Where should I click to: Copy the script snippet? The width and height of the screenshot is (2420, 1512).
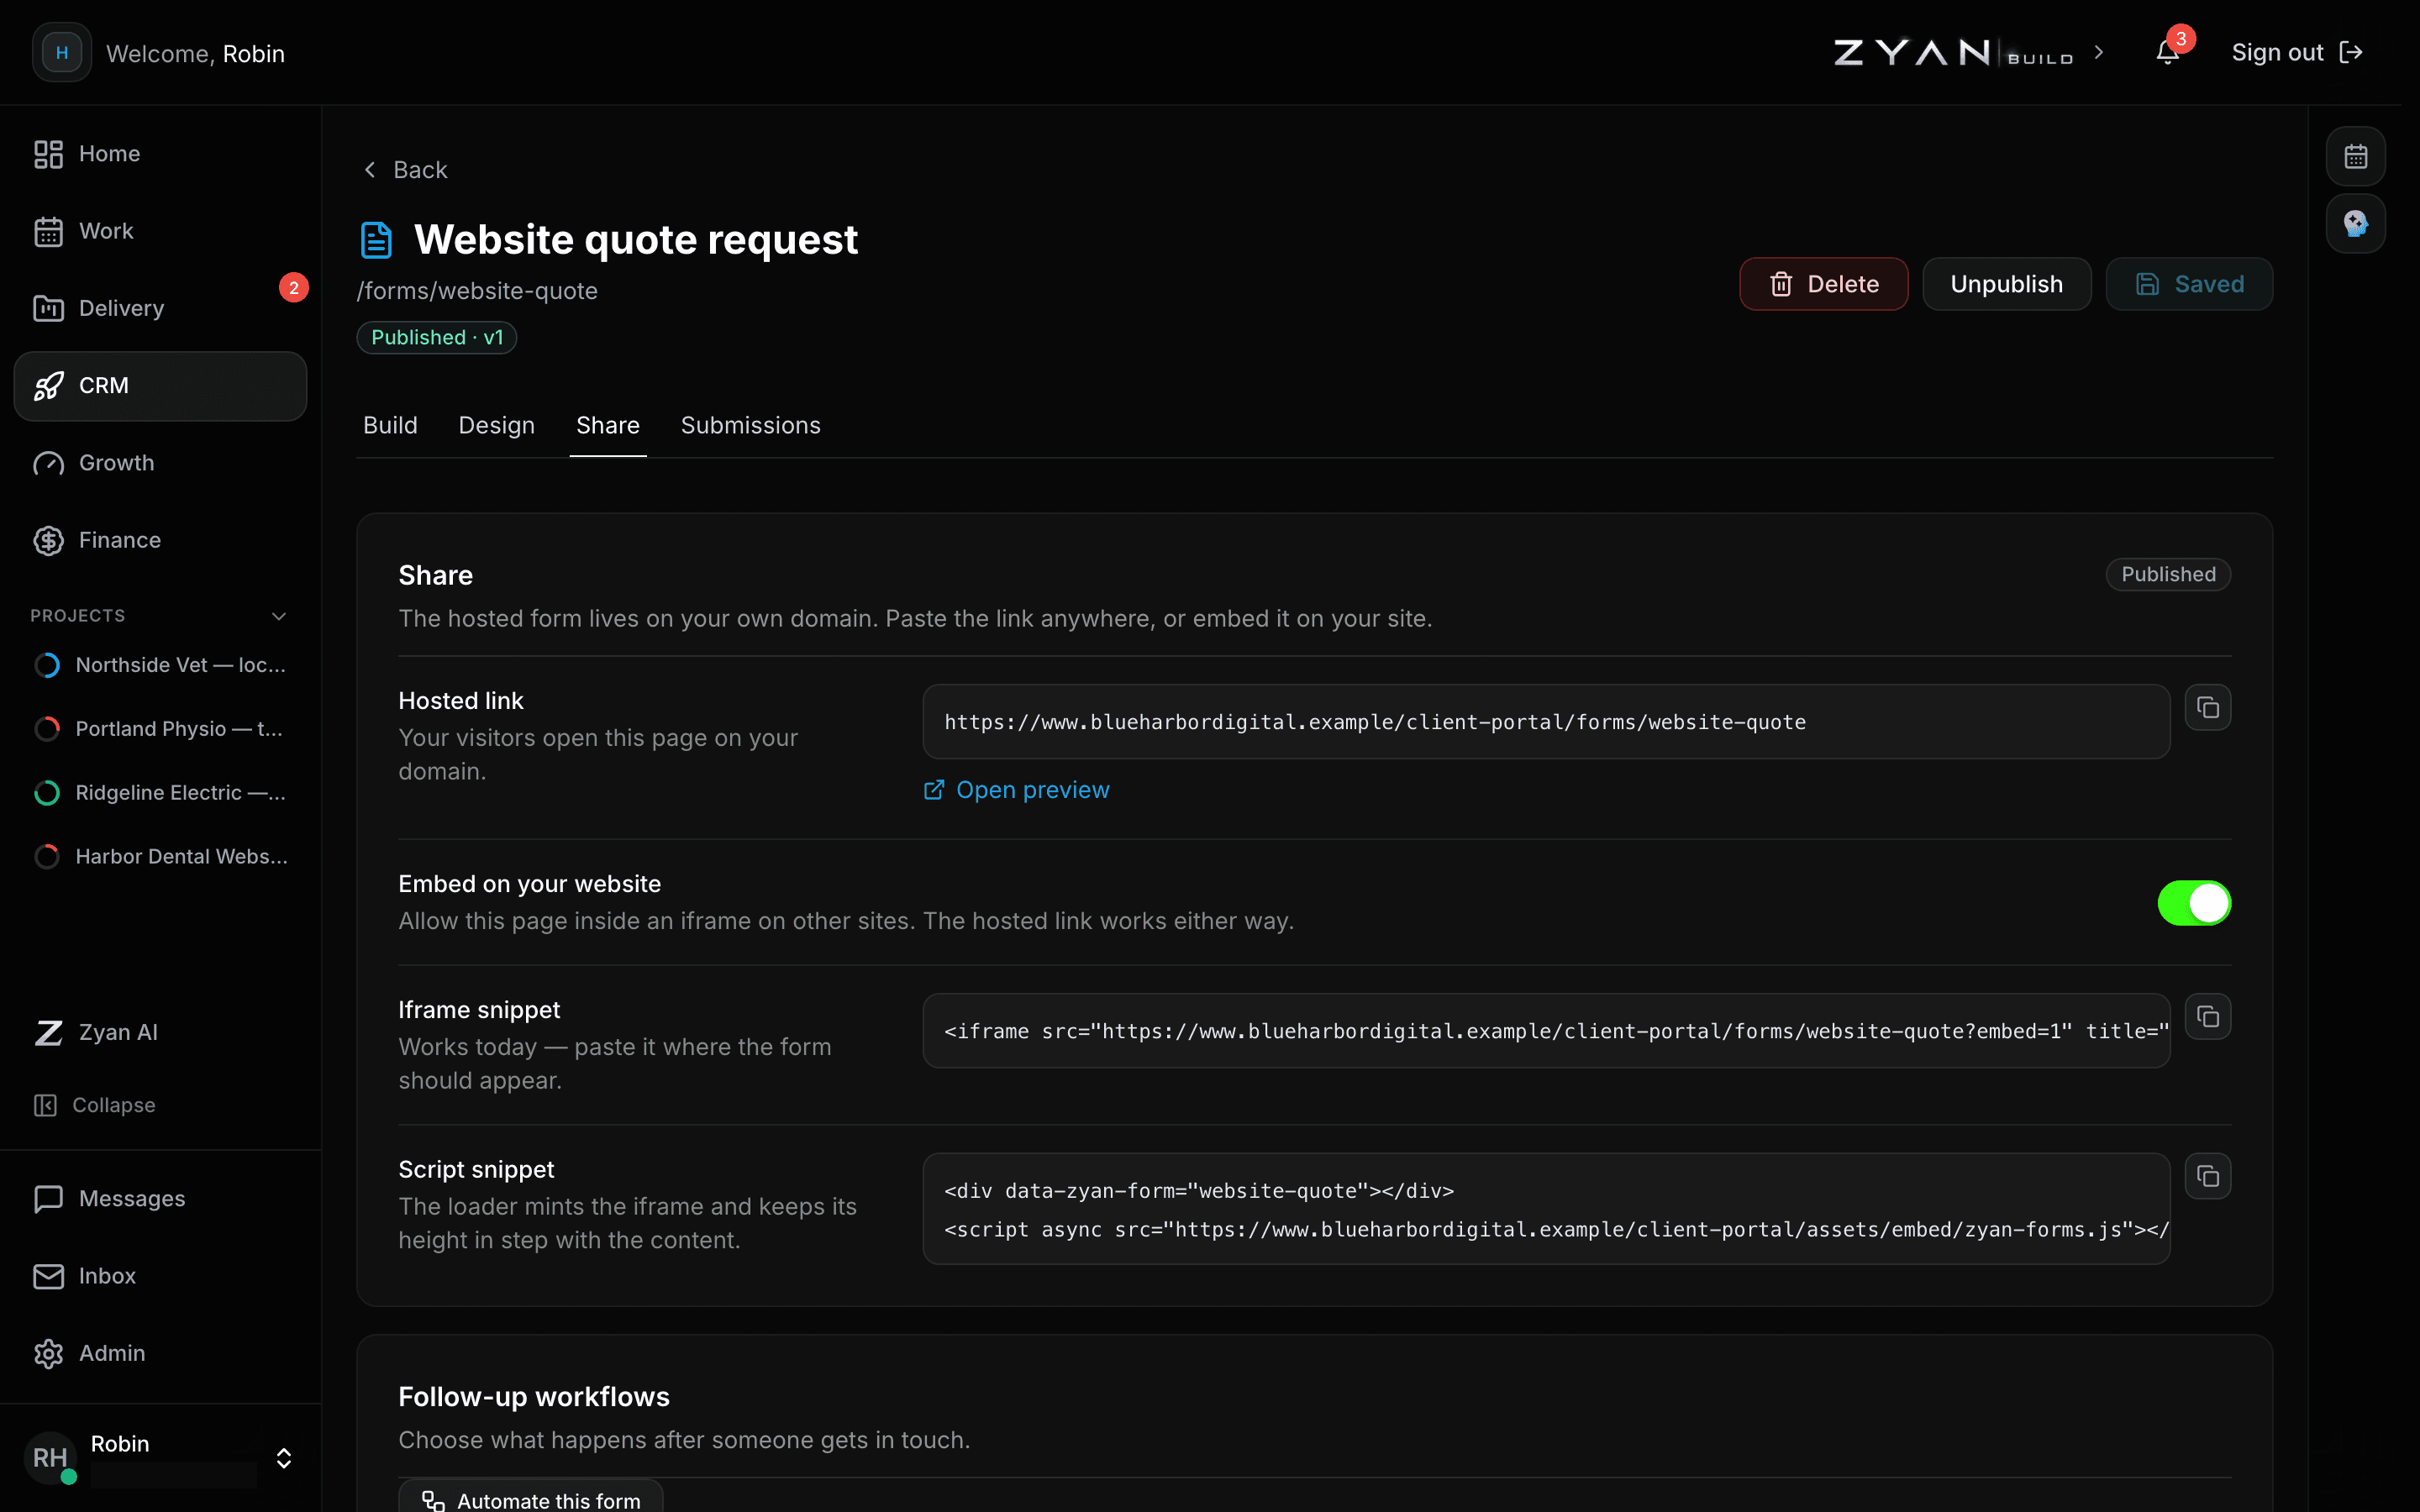pyautogui.click(x=2207, y=1177)
